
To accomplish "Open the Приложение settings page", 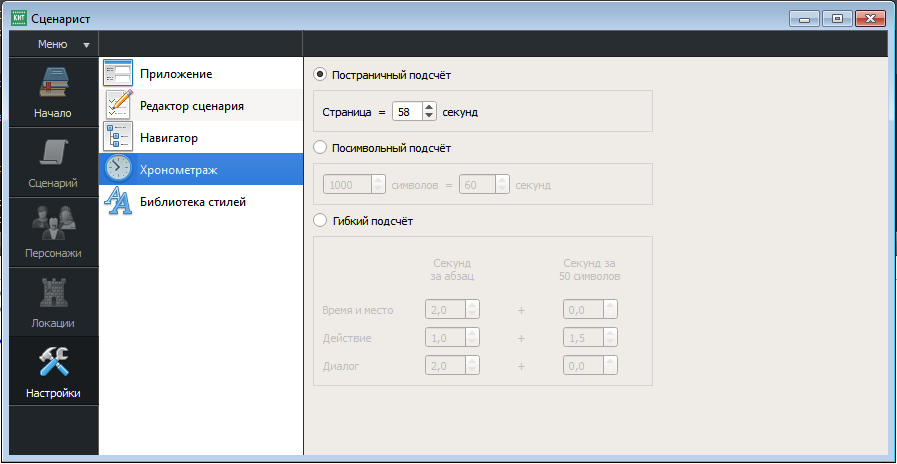I will pos(201,73).
